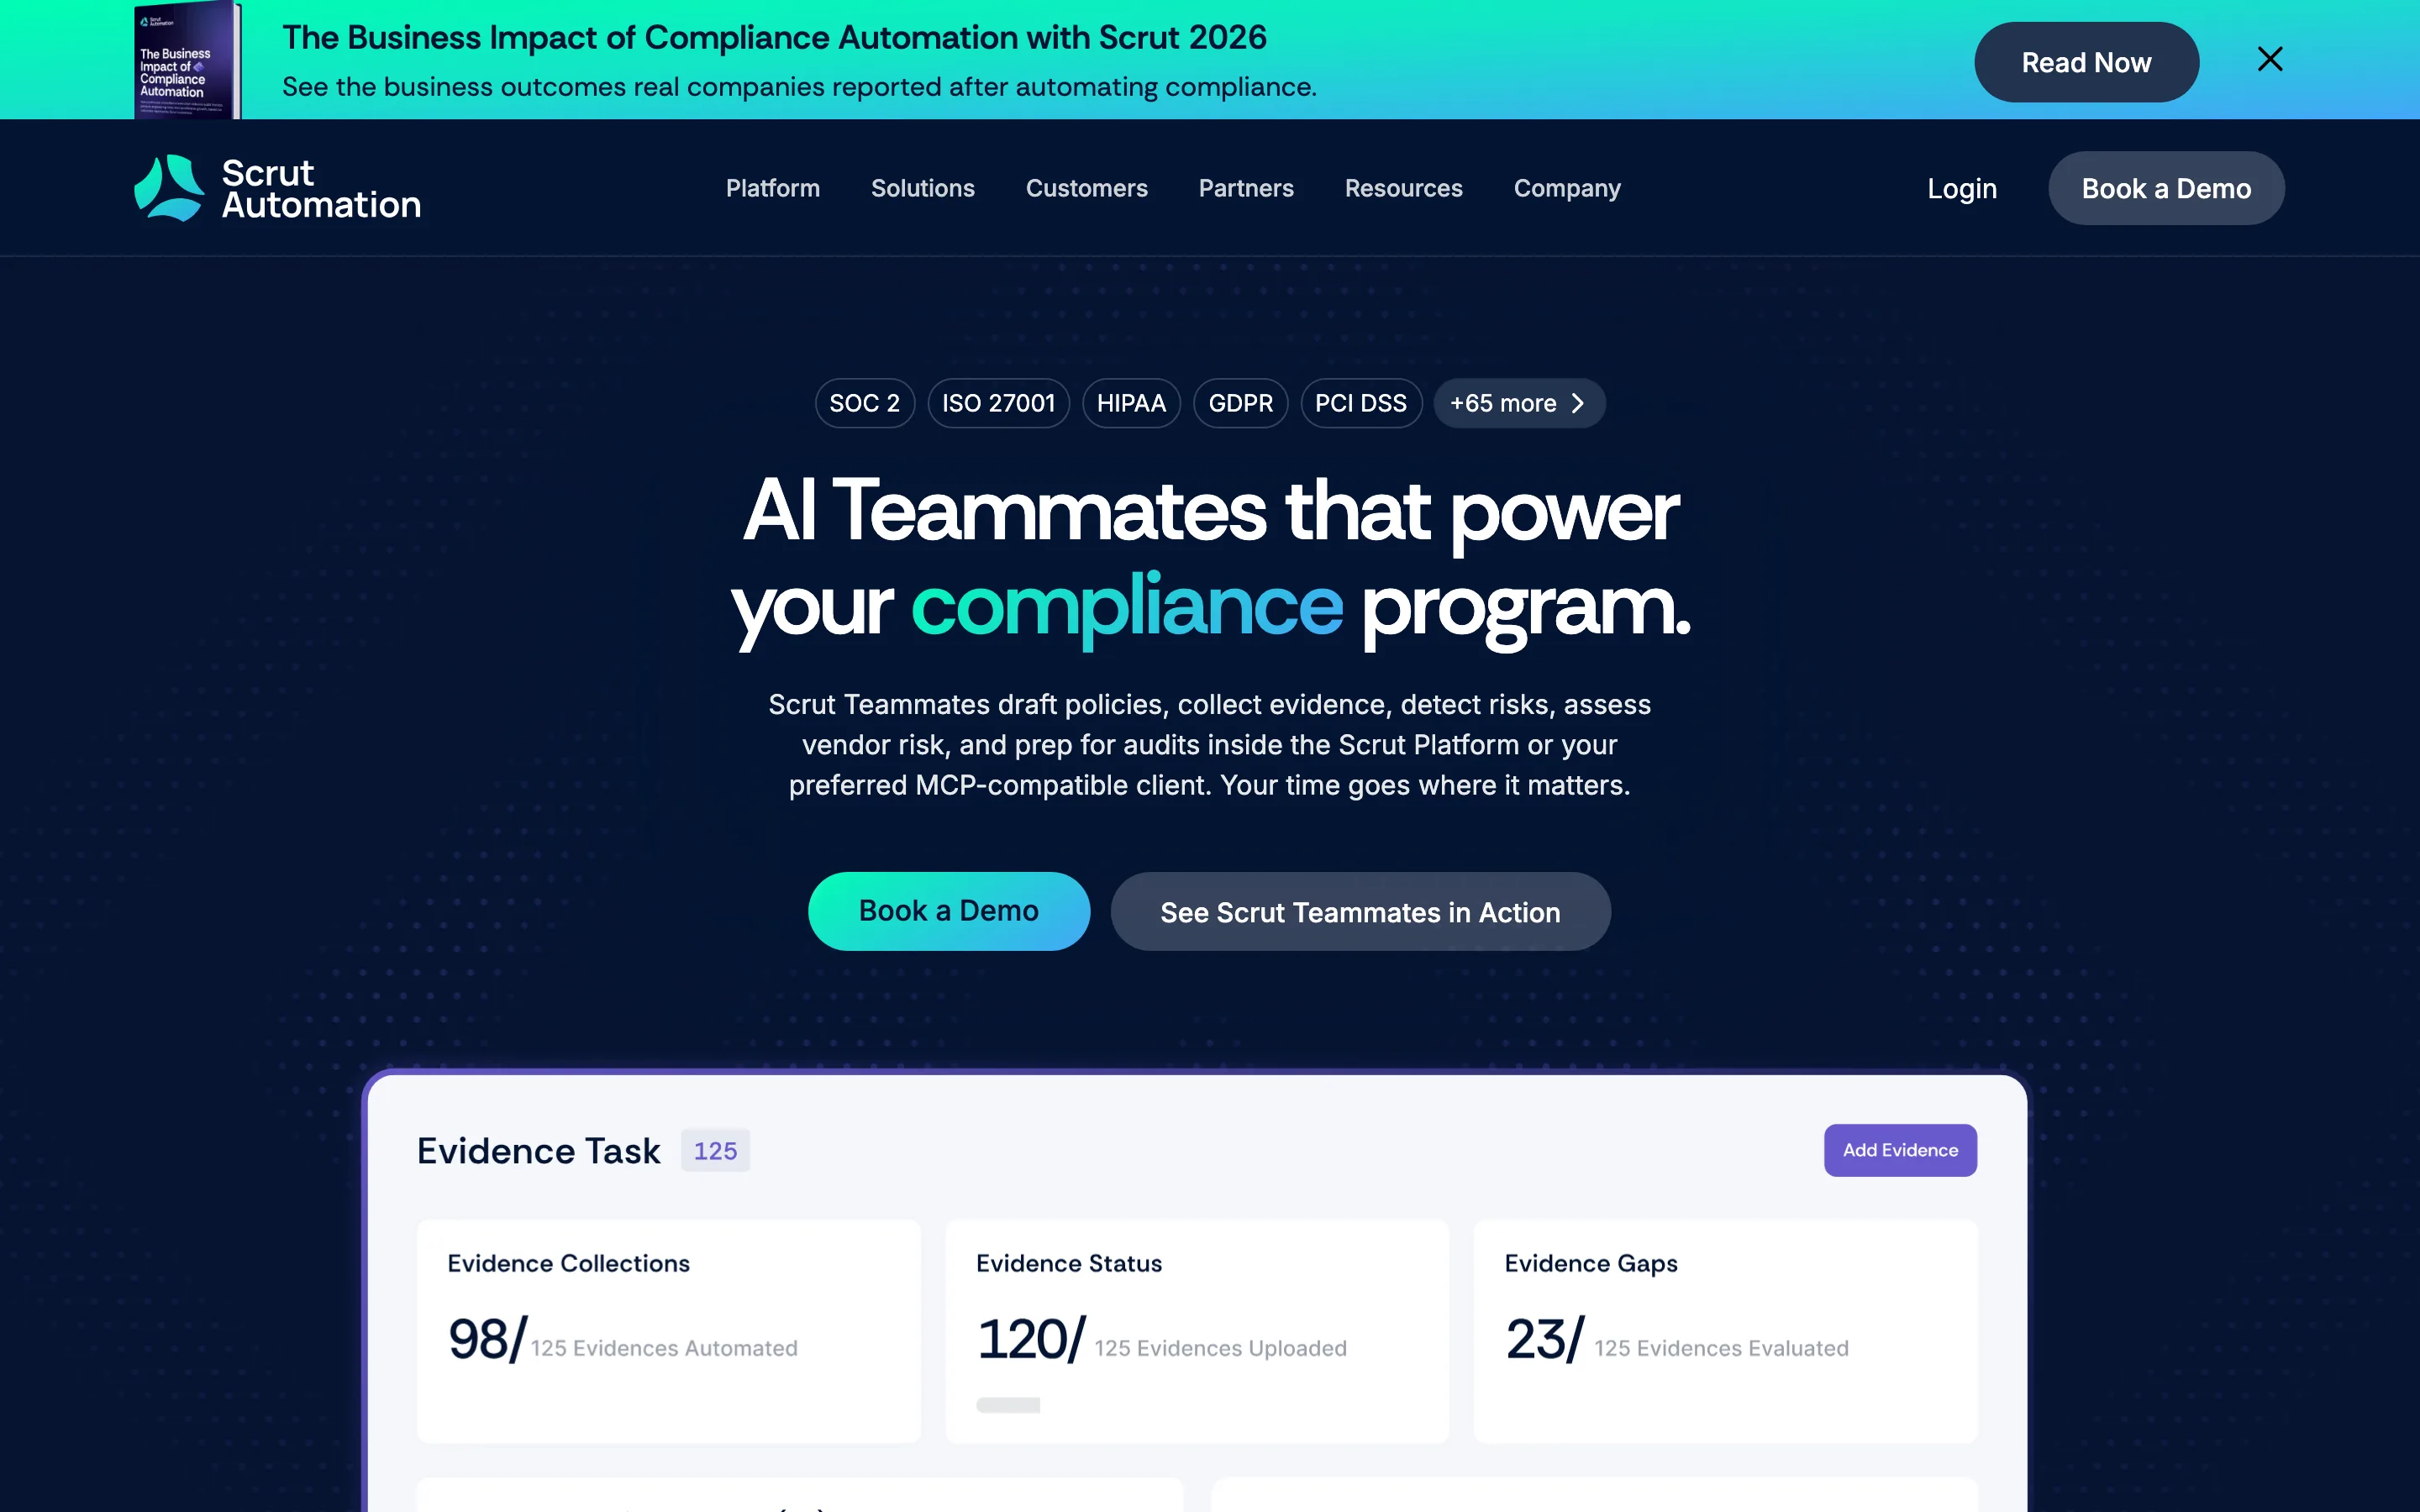Screen dimensions: 2420x1512
Task: Click Book a Demo in the navbar
Action: pyautogui.click(x=2166, y=188)
